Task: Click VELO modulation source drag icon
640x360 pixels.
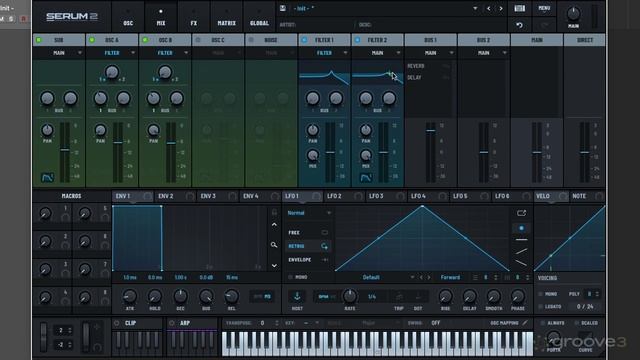Action: [x=563, y=196]
